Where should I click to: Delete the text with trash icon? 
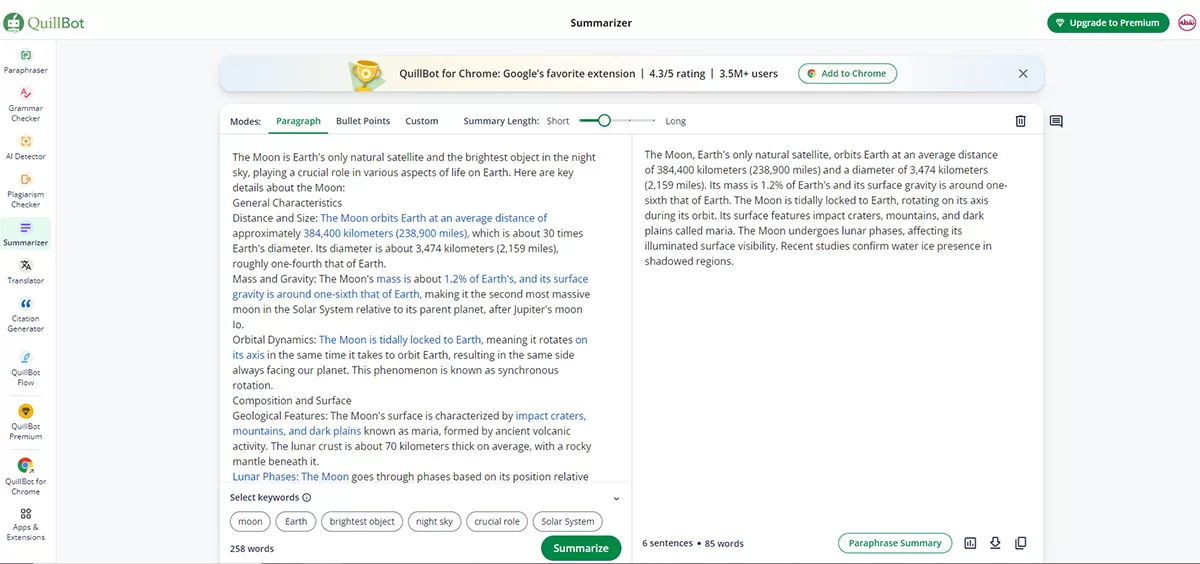[x=1020, y=121]
